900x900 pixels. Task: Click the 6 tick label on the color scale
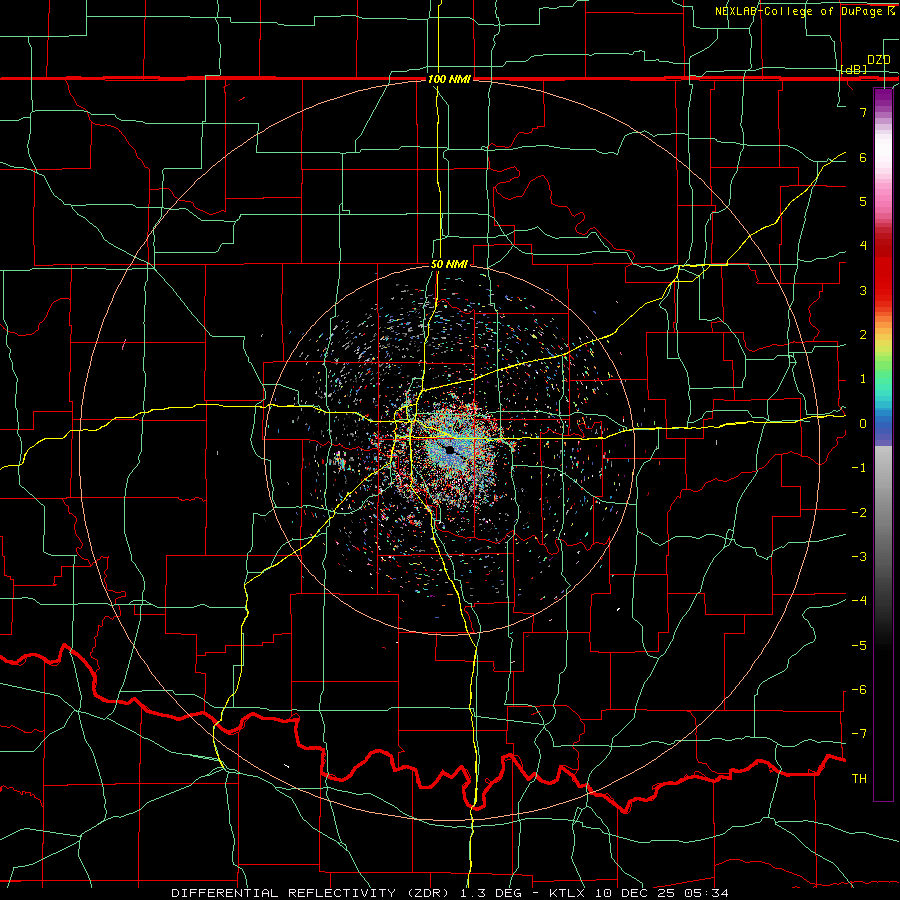[863, 157]
